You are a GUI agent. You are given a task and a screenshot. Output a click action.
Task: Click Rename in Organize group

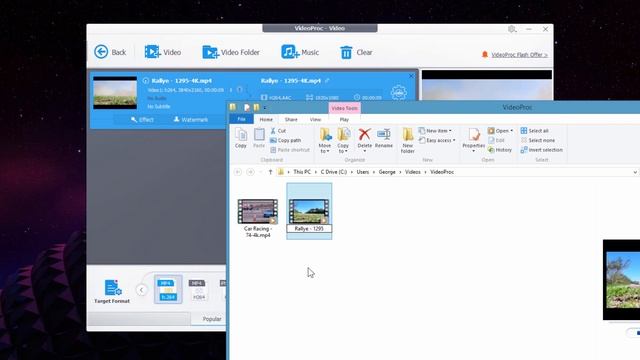pyautogui.click(x=384, y=138)
